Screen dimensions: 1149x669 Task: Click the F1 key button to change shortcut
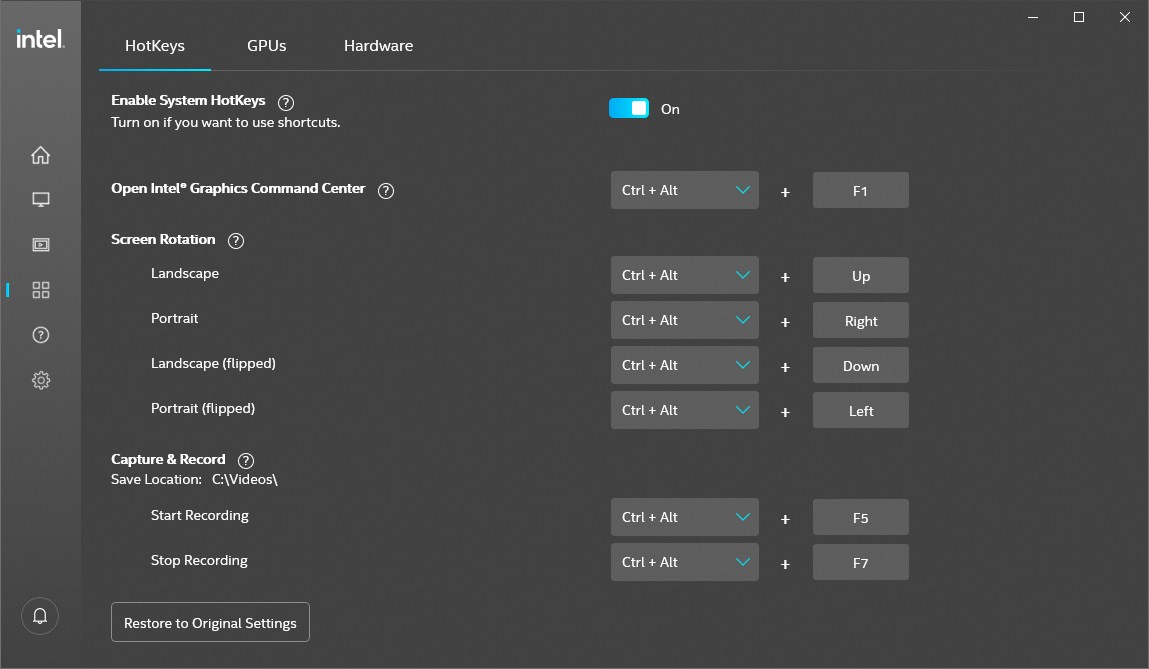point(860,189)
